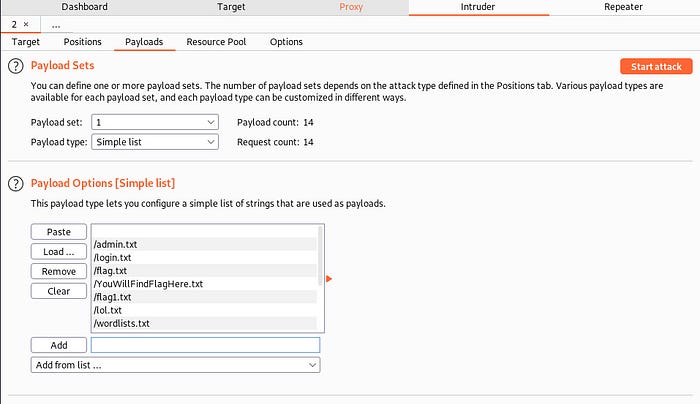
Task: Focus the new payload item input field
Action: point(205,345)
